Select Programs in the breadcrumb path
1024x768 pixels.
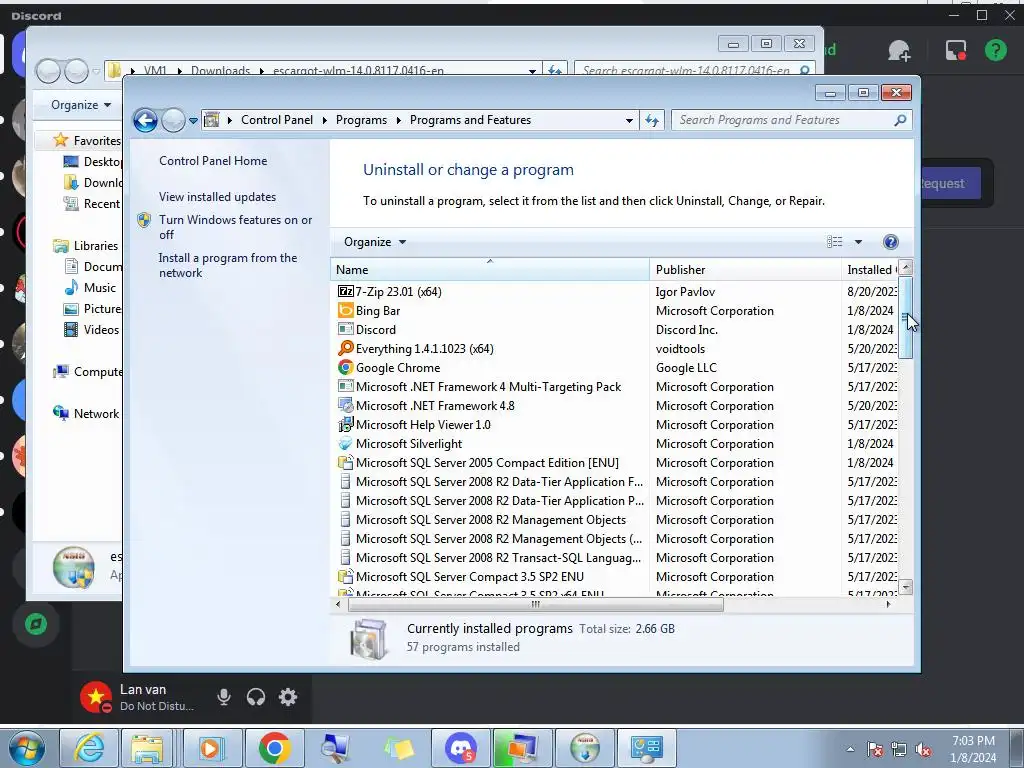tap(361, 120)
